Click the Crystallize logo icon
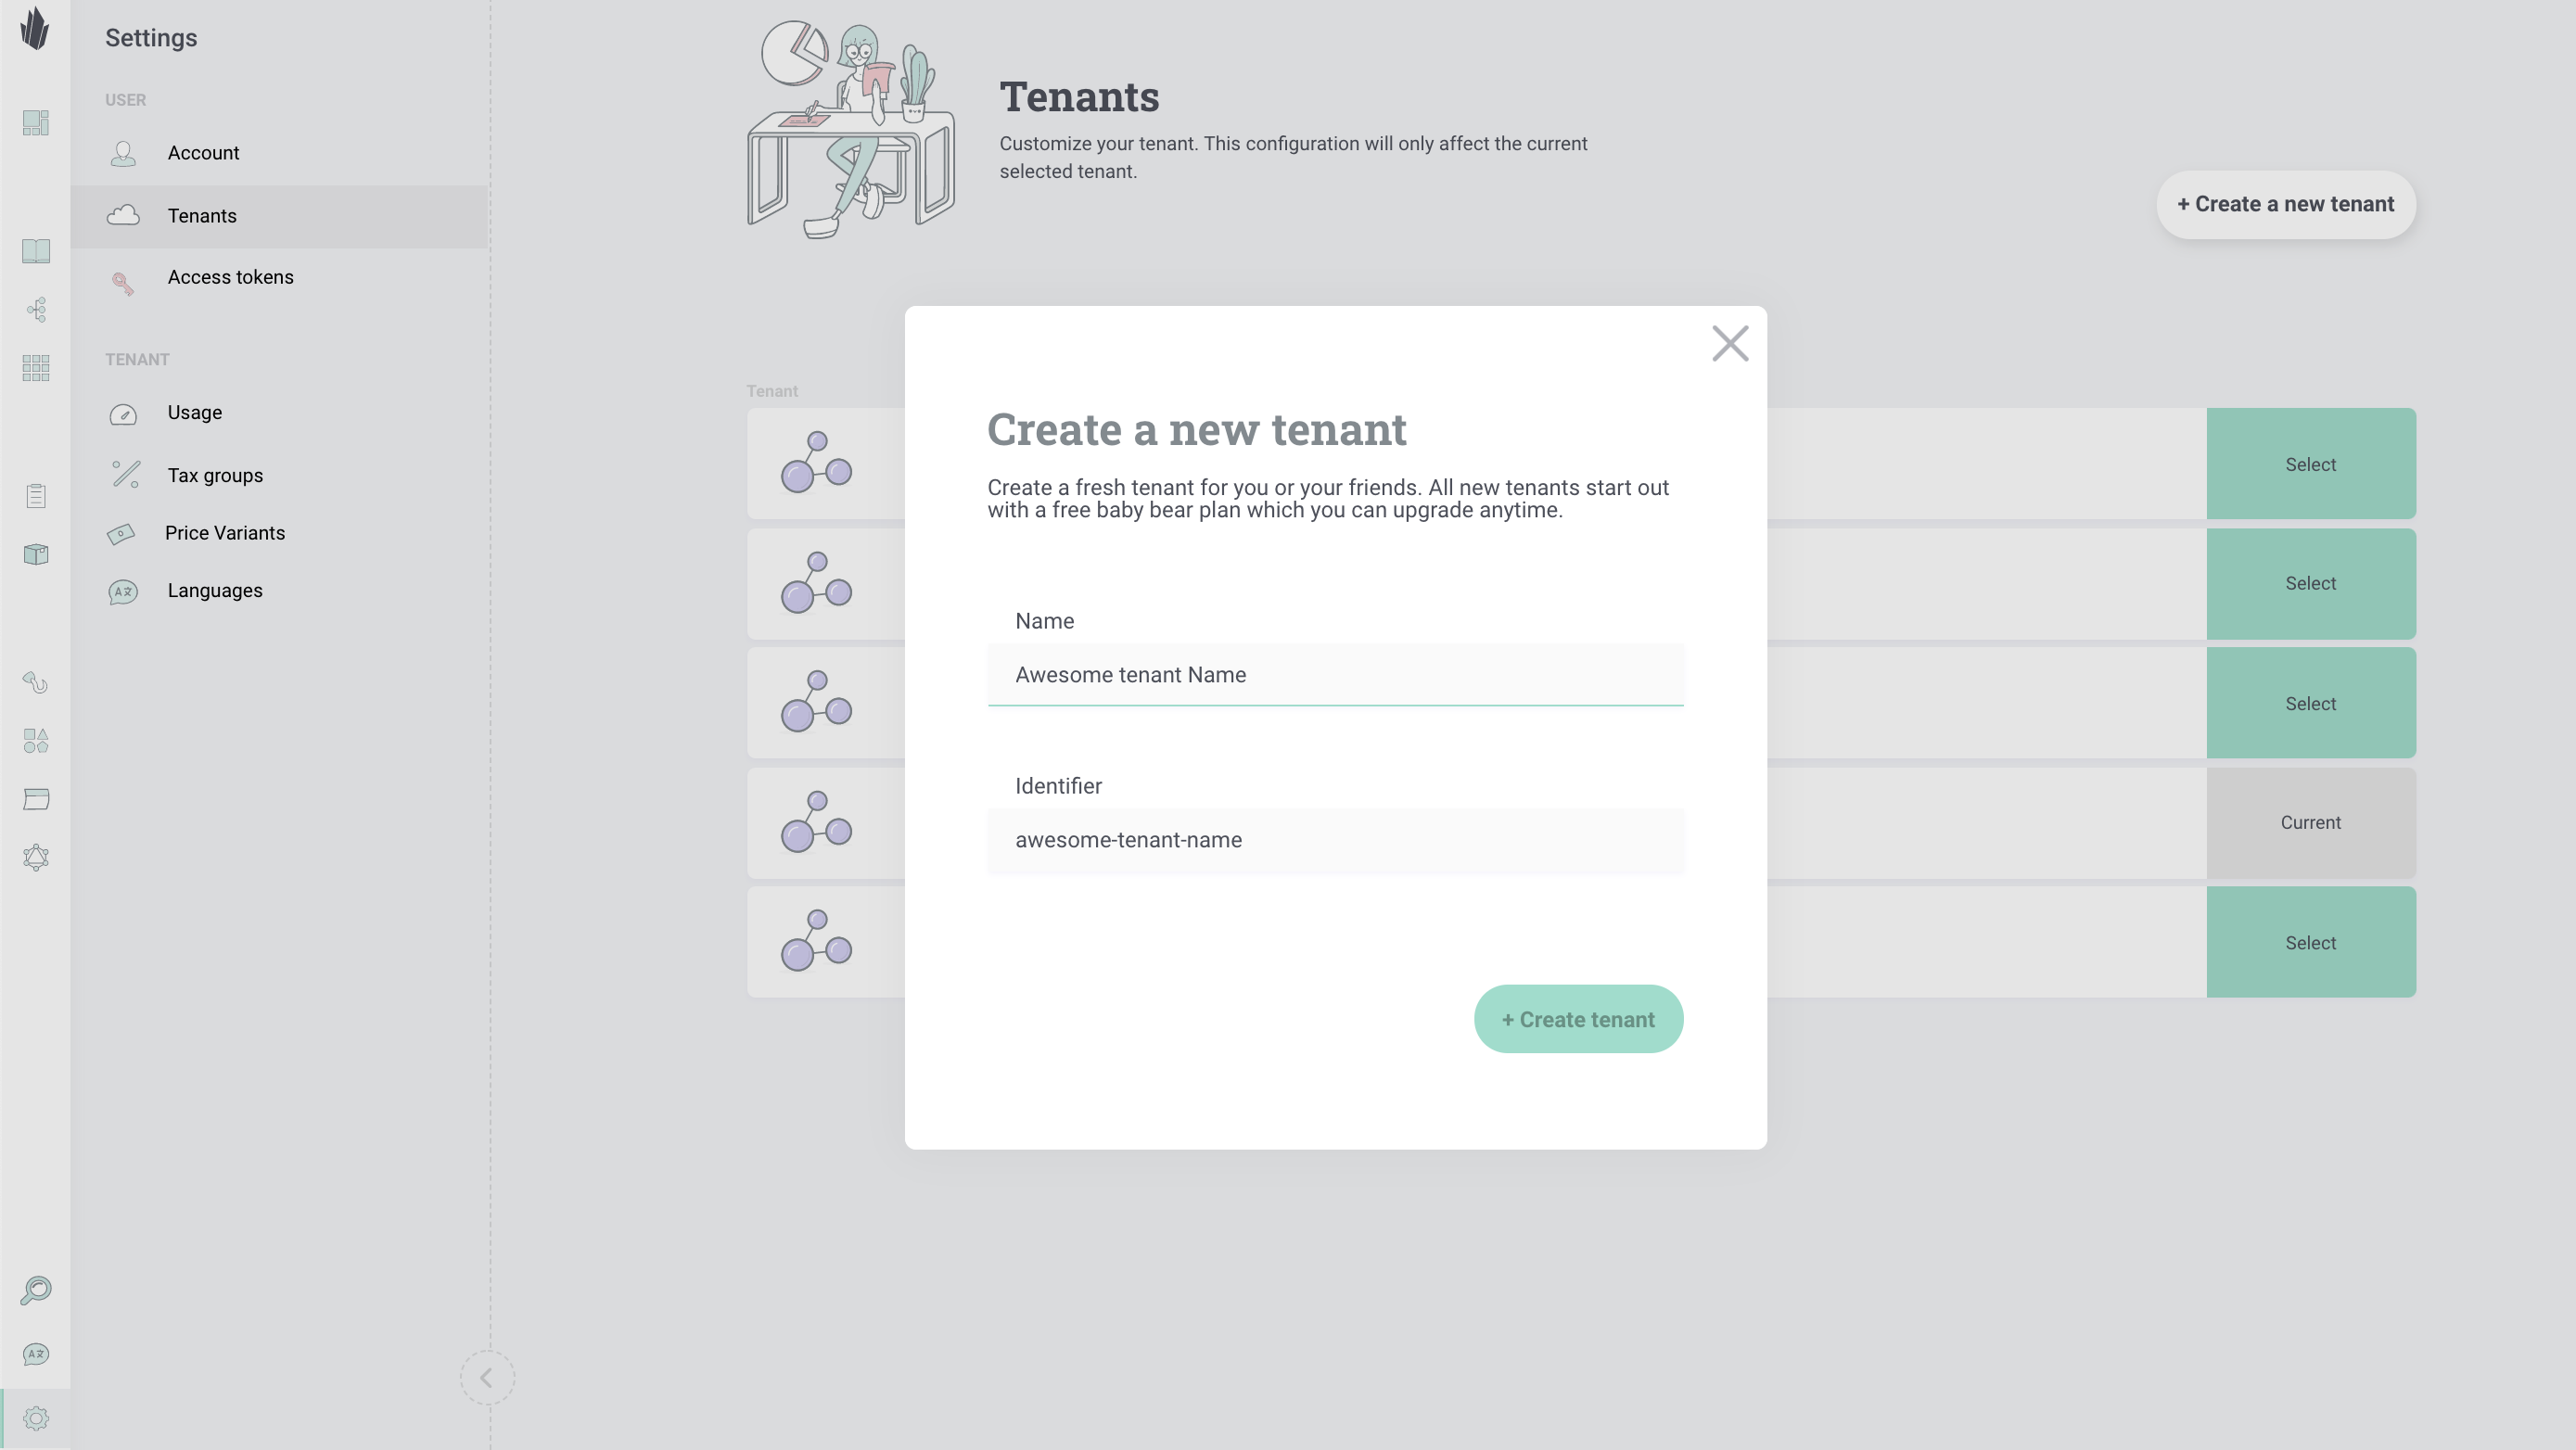 point(35,29)
